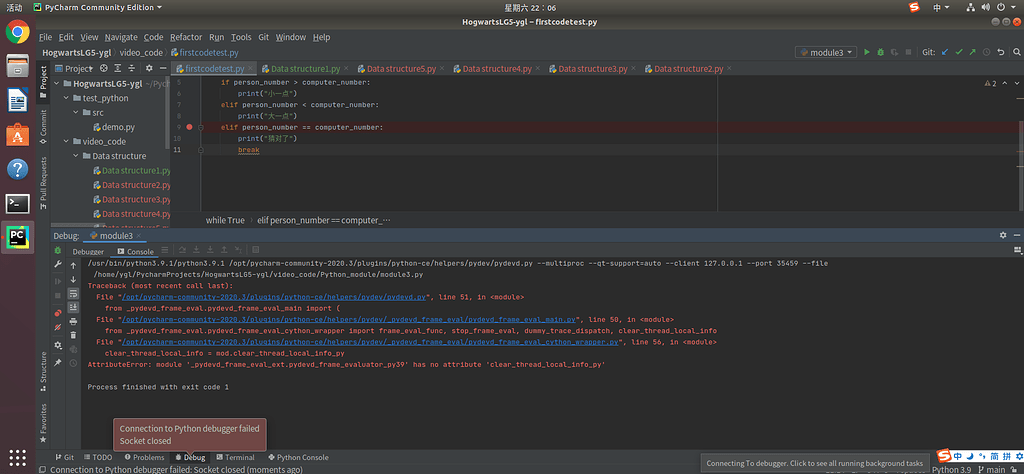This screenshot has width=1024, height=474.
Task: Open the module3 run configuration dropdown
Action: tap(825, 52)
